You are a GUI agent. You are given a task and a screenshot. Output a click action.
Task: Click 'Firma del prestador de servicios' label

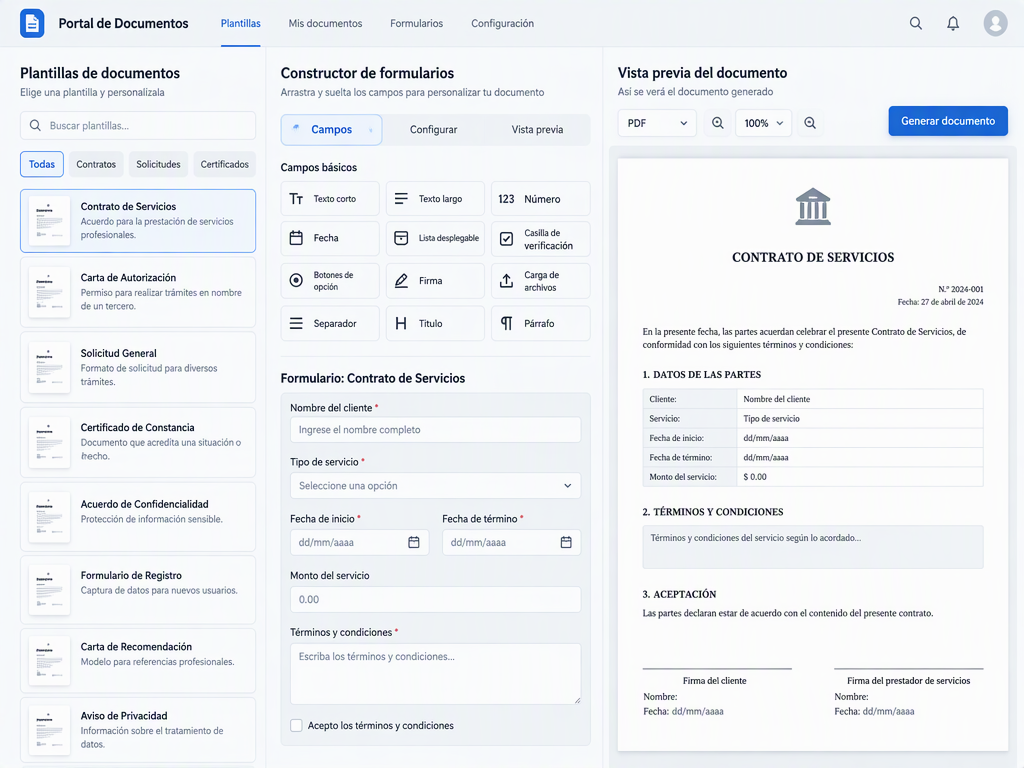pyautogui.click(x=908, y=680)
